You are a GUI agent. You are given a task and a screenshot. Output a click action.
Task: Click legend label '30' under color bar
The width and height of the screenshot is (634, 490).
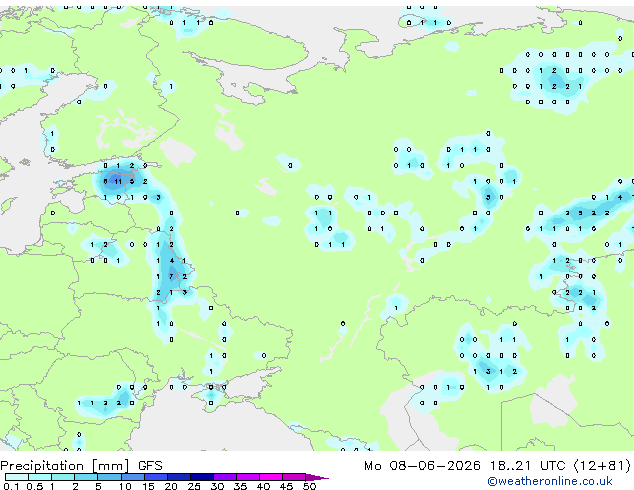point(217,486)
